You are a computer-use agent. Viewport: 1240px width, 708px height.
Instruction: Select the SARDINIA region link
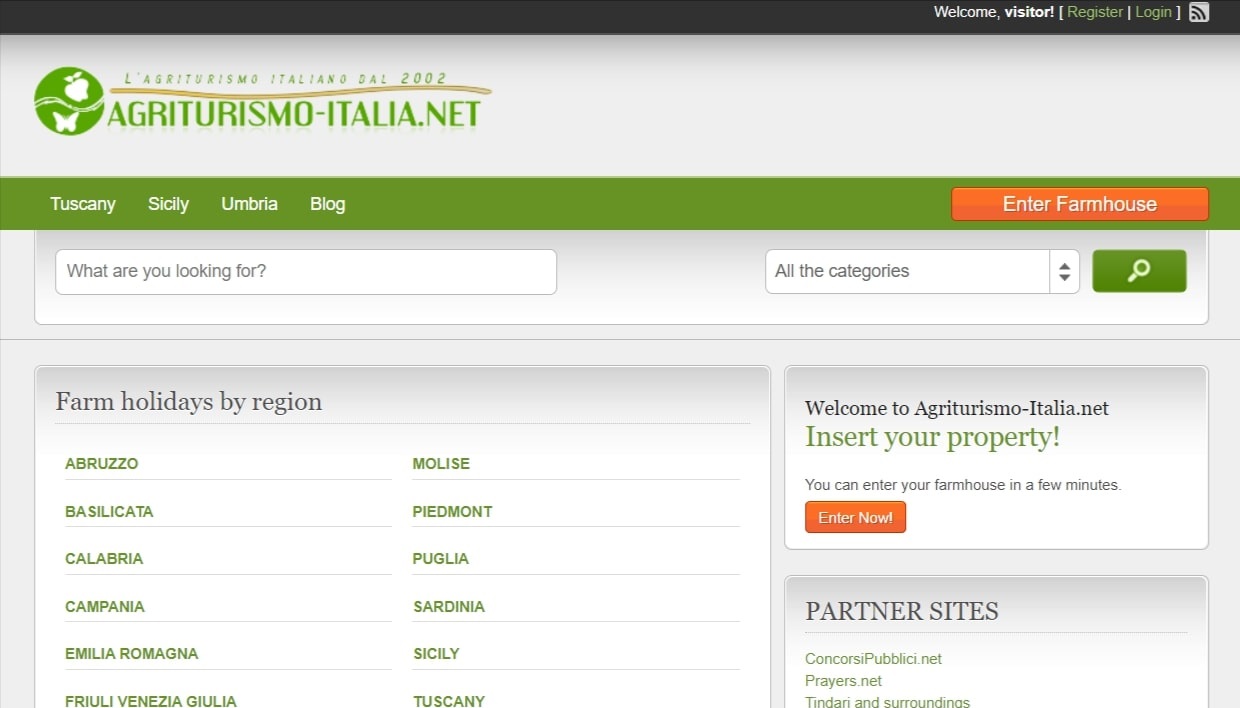click(x=449, y=607)
